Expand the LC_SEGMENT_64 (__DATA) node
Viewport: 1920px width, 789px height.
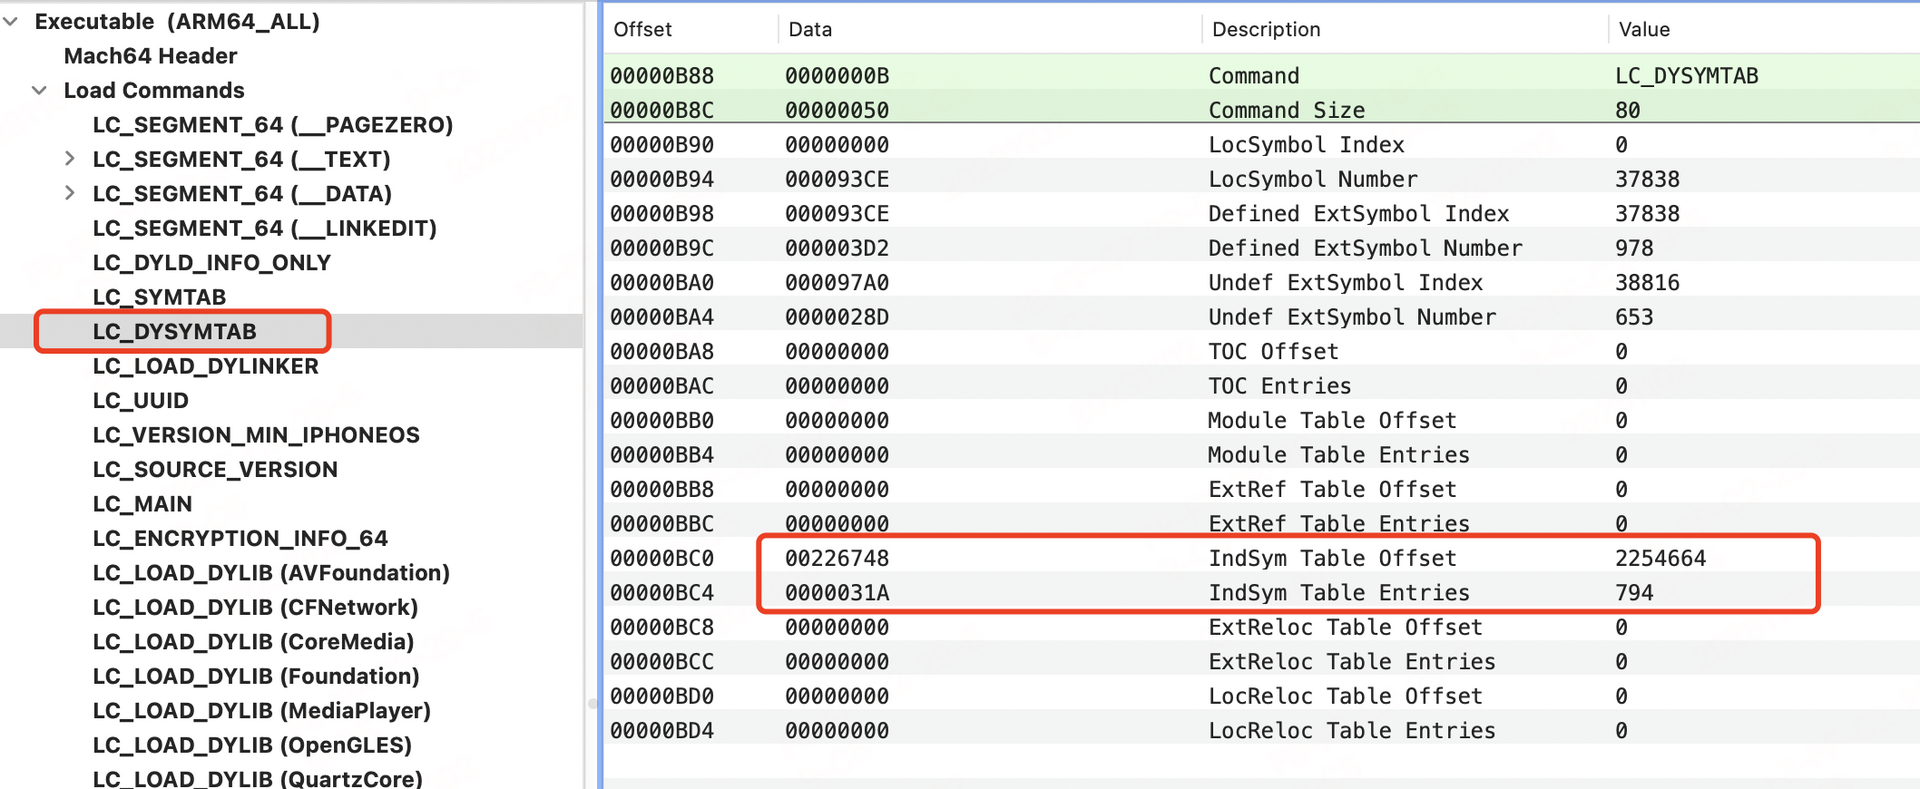point(69,193)
